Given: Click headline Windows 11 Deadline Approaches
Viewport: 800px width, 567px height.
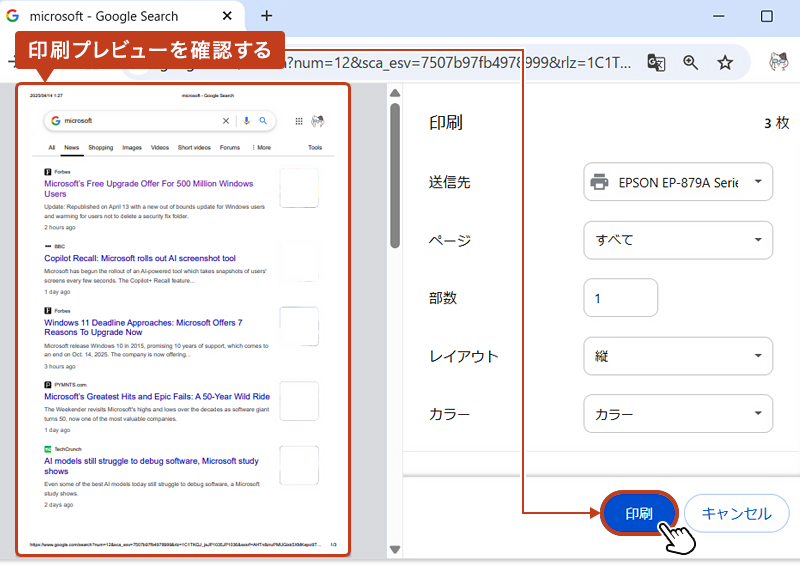Looking at the screenshot, I should (143, 328).
